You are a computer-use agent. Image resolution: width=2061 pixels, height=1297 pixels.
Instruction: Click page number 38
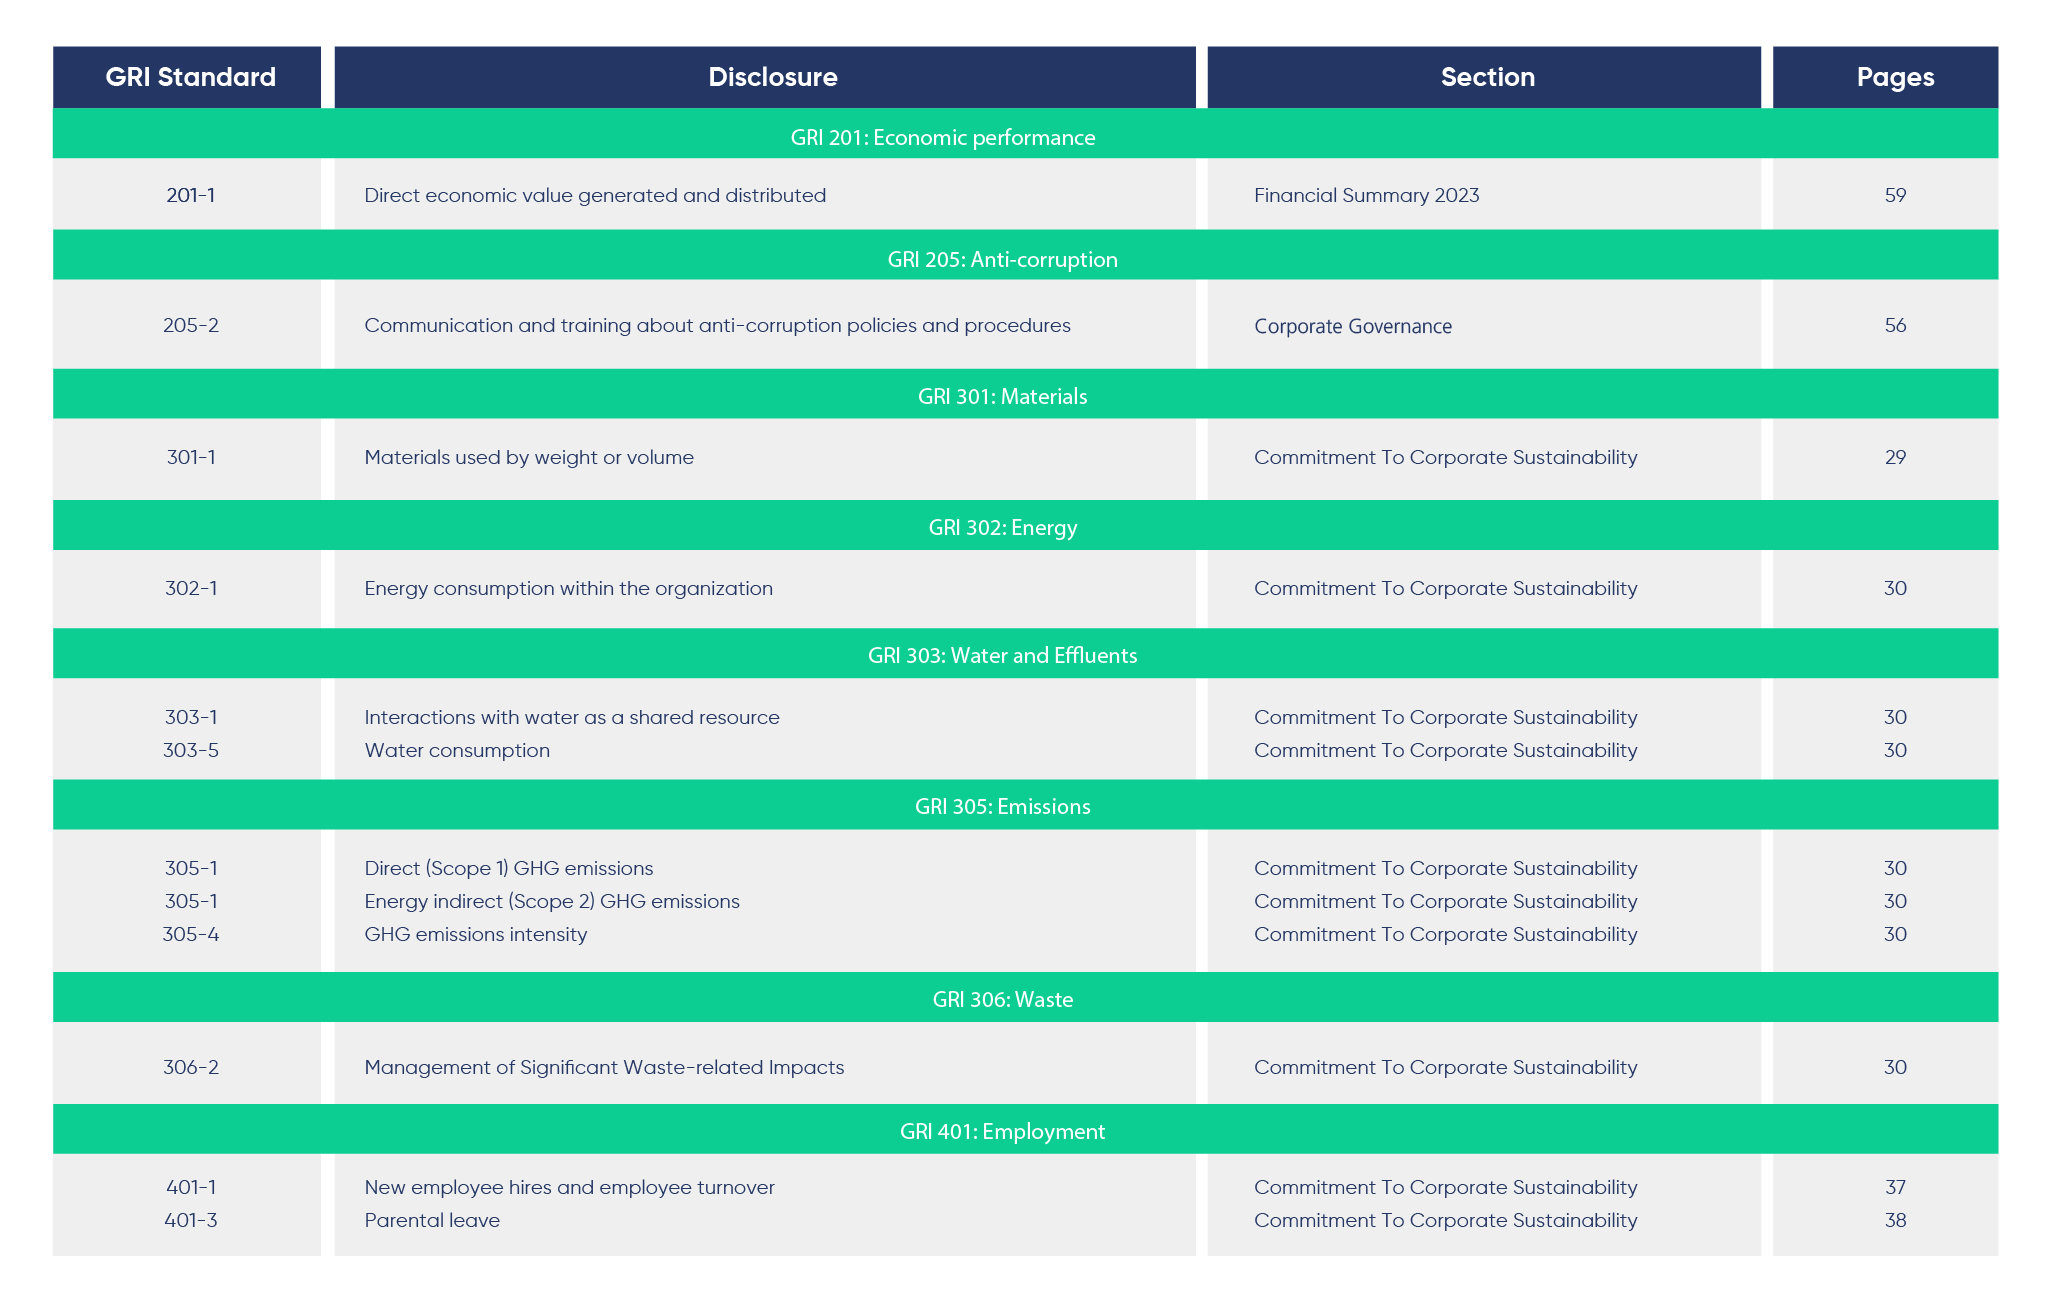tap(1895, 1220)
